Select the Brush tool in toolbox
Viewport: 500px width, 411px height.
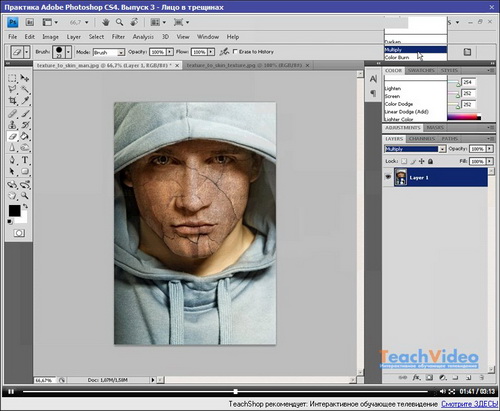tap(25, 114)
